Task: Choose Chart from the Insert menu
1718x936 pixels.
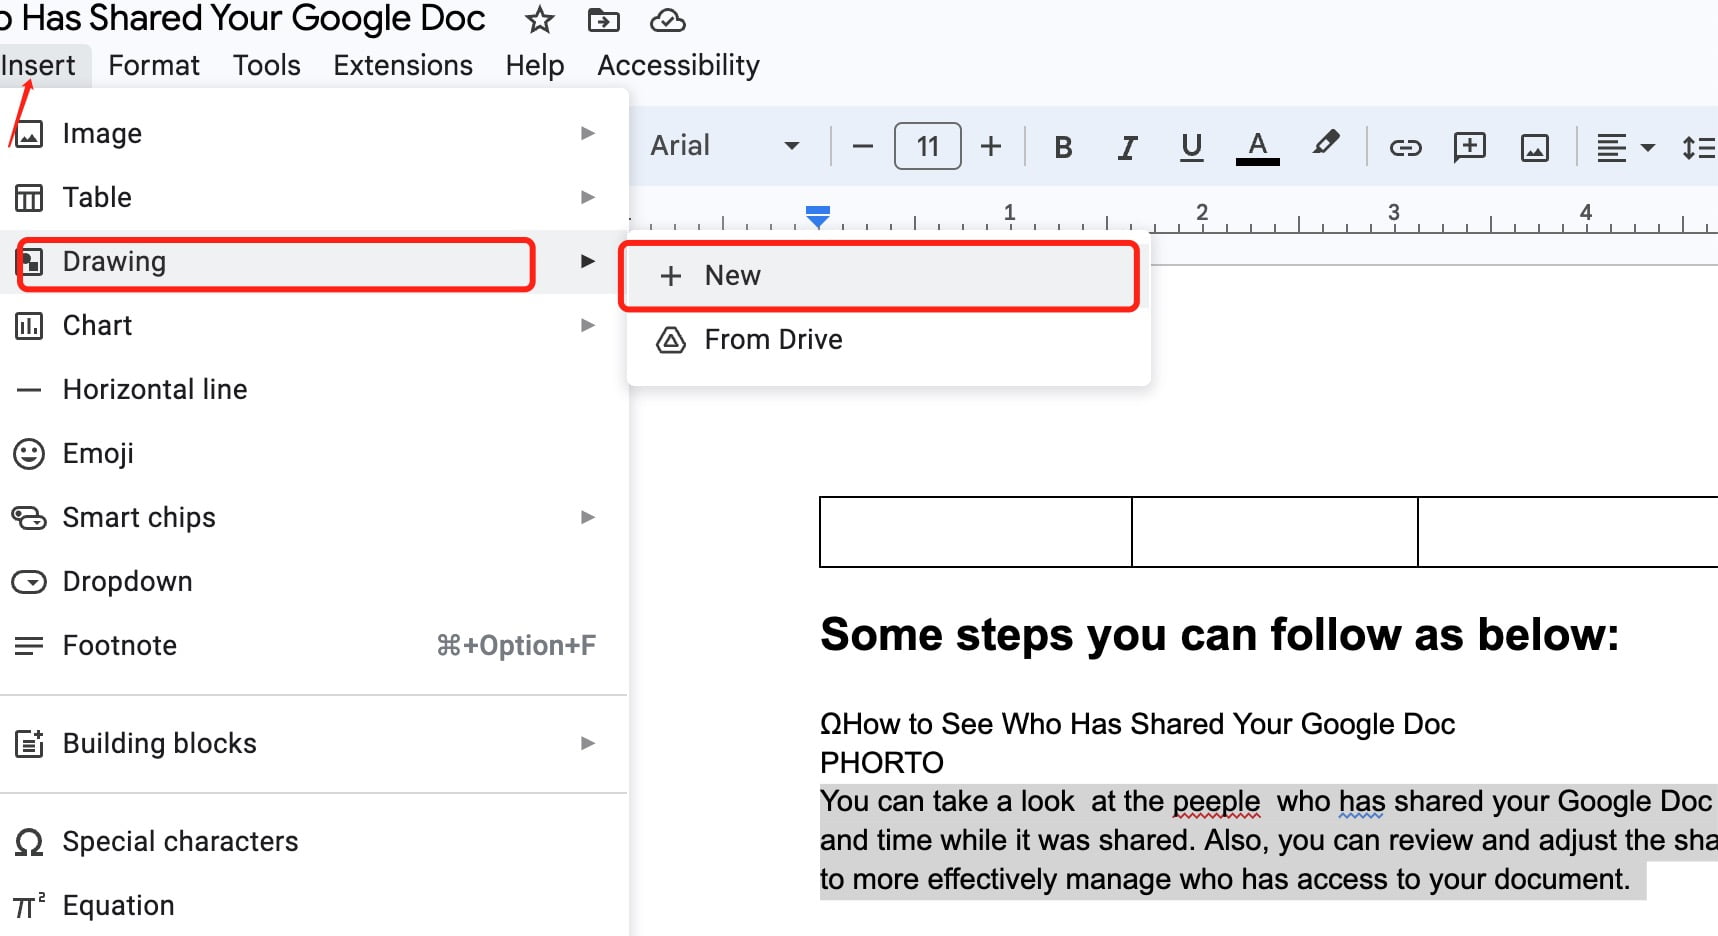Action: 314,325
